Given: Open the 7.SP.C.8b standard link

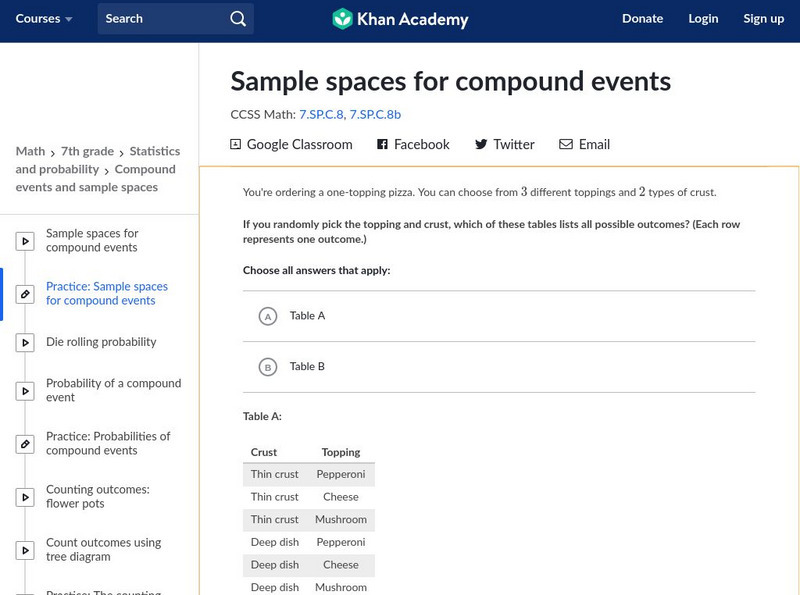Looking at the screenshot, I should 375,114.
